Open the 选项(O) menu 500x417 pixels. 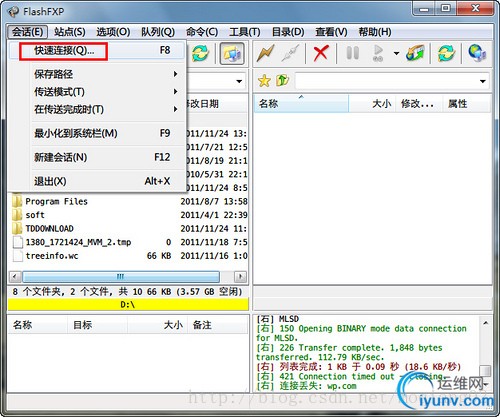coord(113,32)
